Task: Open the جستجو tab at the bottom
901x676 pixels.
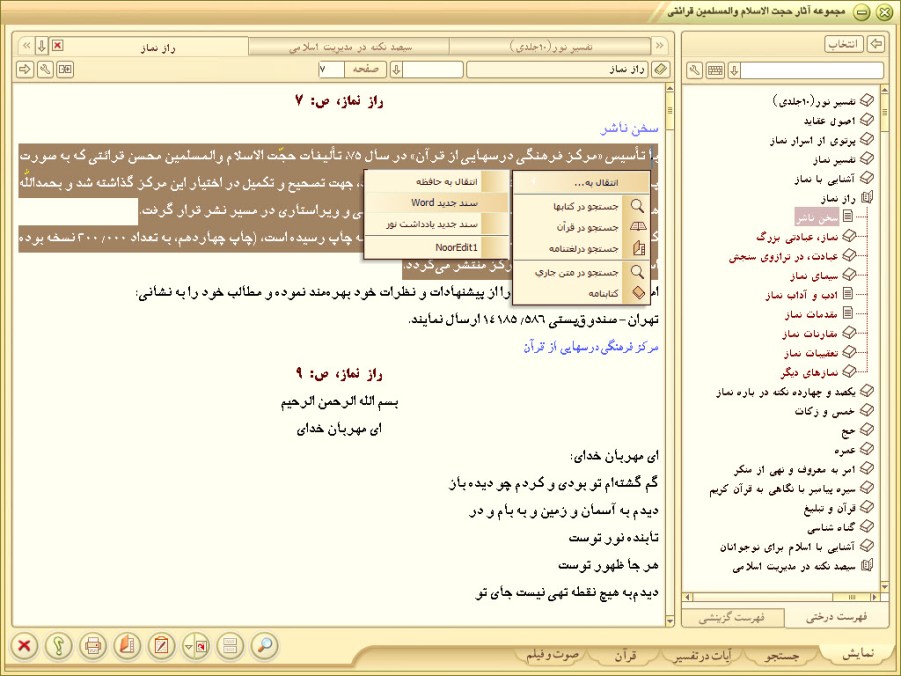Action: [x=782, y=655]
